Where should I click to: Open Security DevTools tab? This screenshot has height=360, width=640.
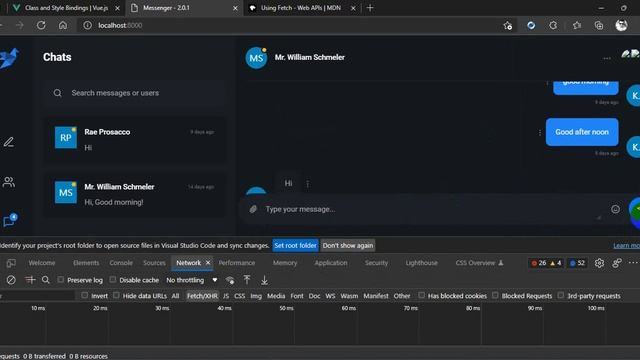click(x=376, y=263)
